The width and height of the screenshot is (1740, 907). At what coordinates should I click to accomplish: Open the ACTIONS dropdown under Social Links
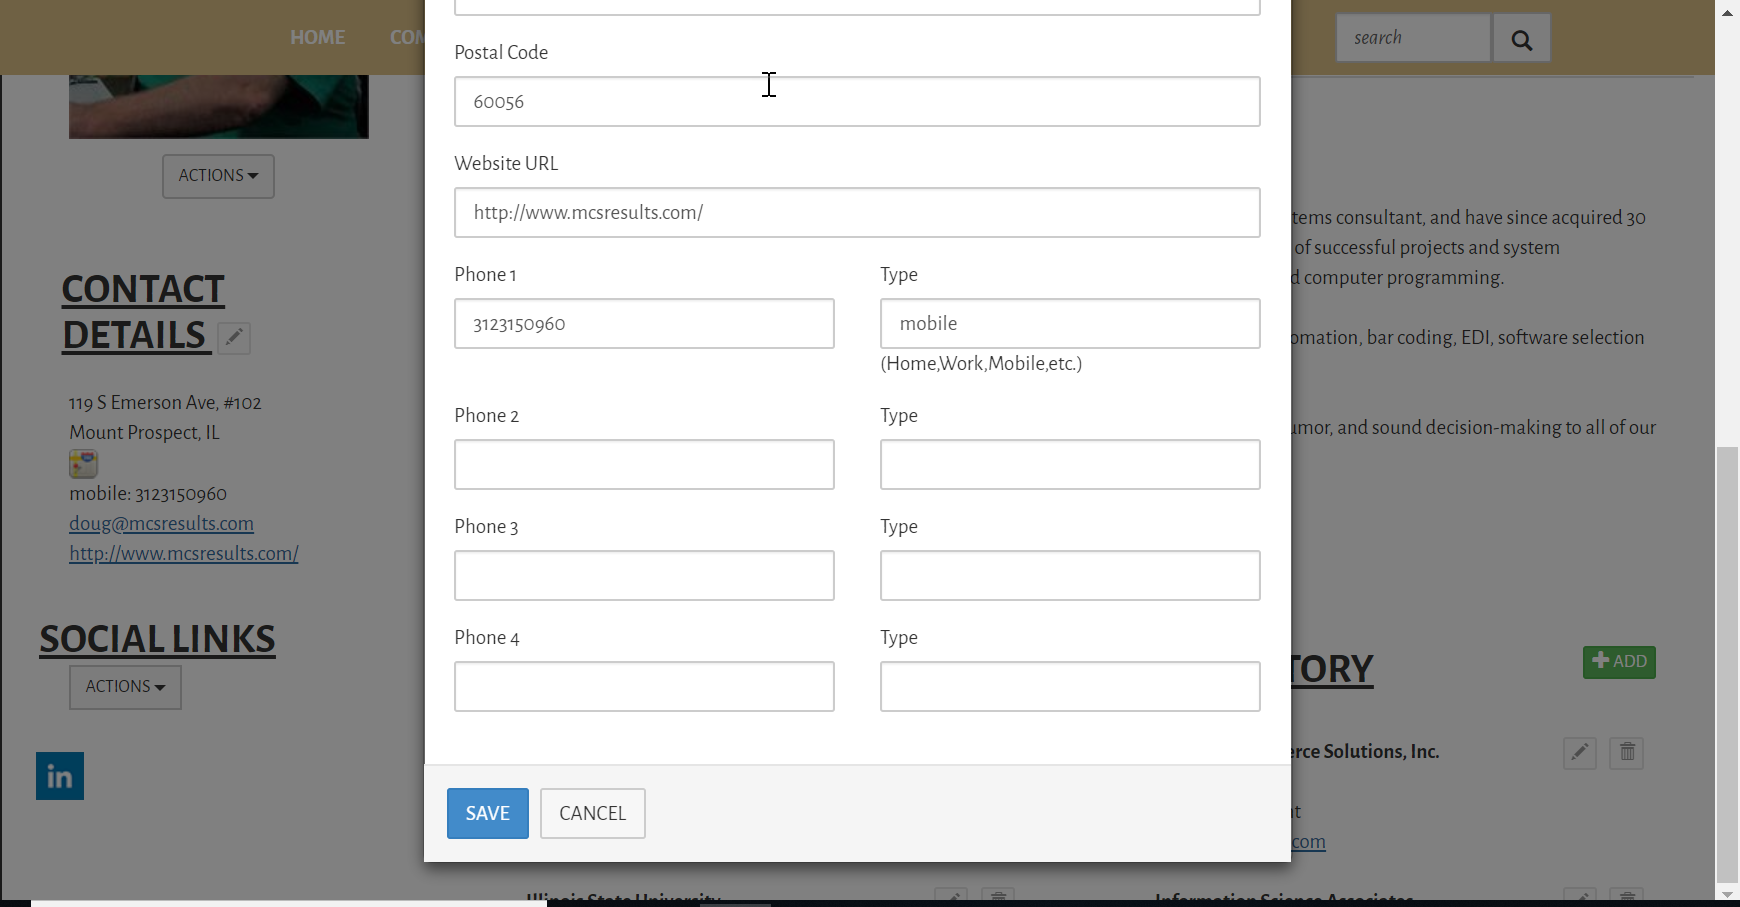click(125, 687)
